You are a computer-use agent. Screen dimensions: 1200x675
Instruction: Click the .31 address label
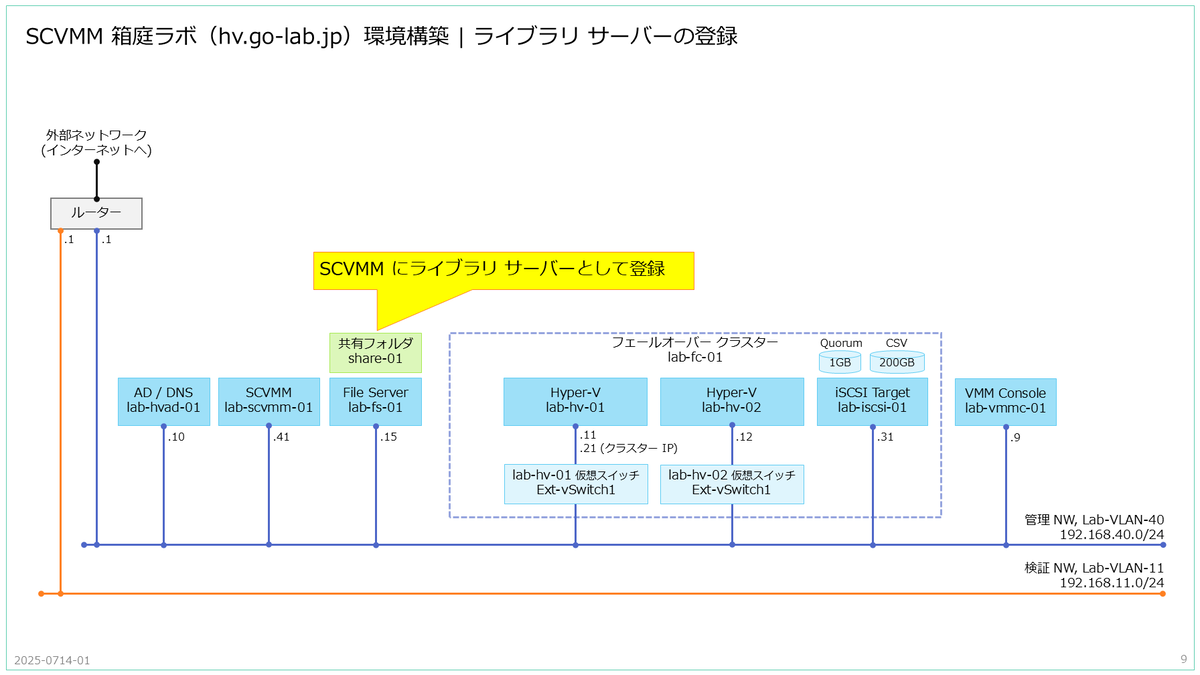click(x=886, y=437)
